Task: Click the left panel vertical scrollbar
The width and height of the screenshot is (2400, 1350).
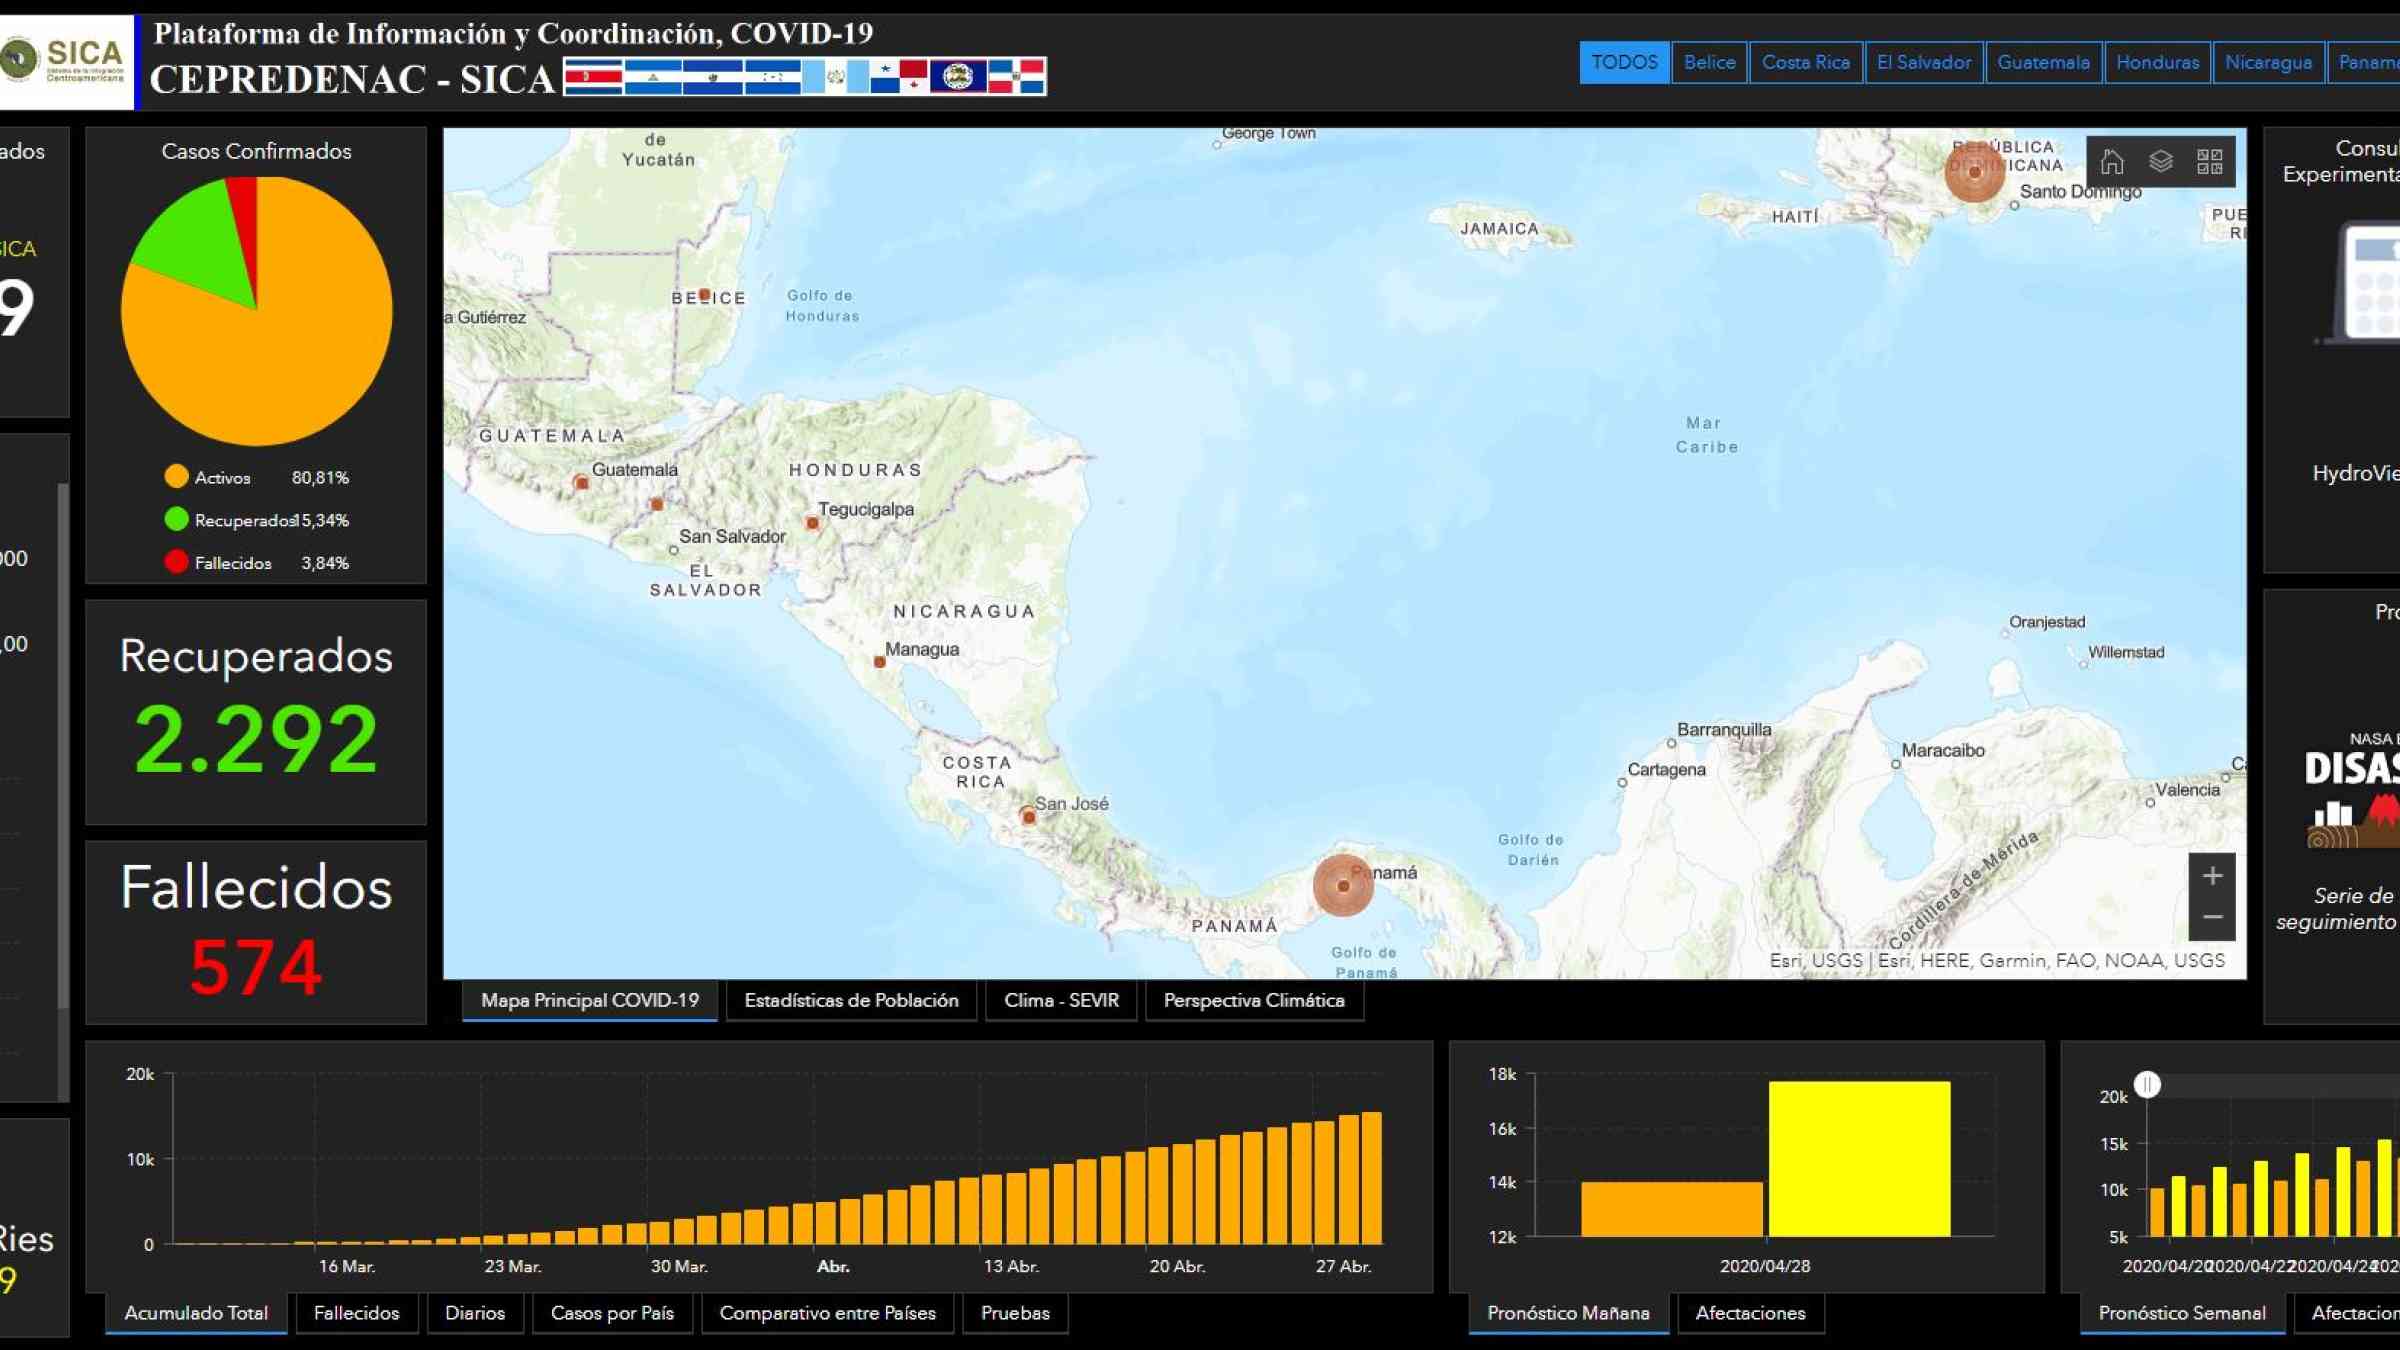Action: tap(63, 745)
